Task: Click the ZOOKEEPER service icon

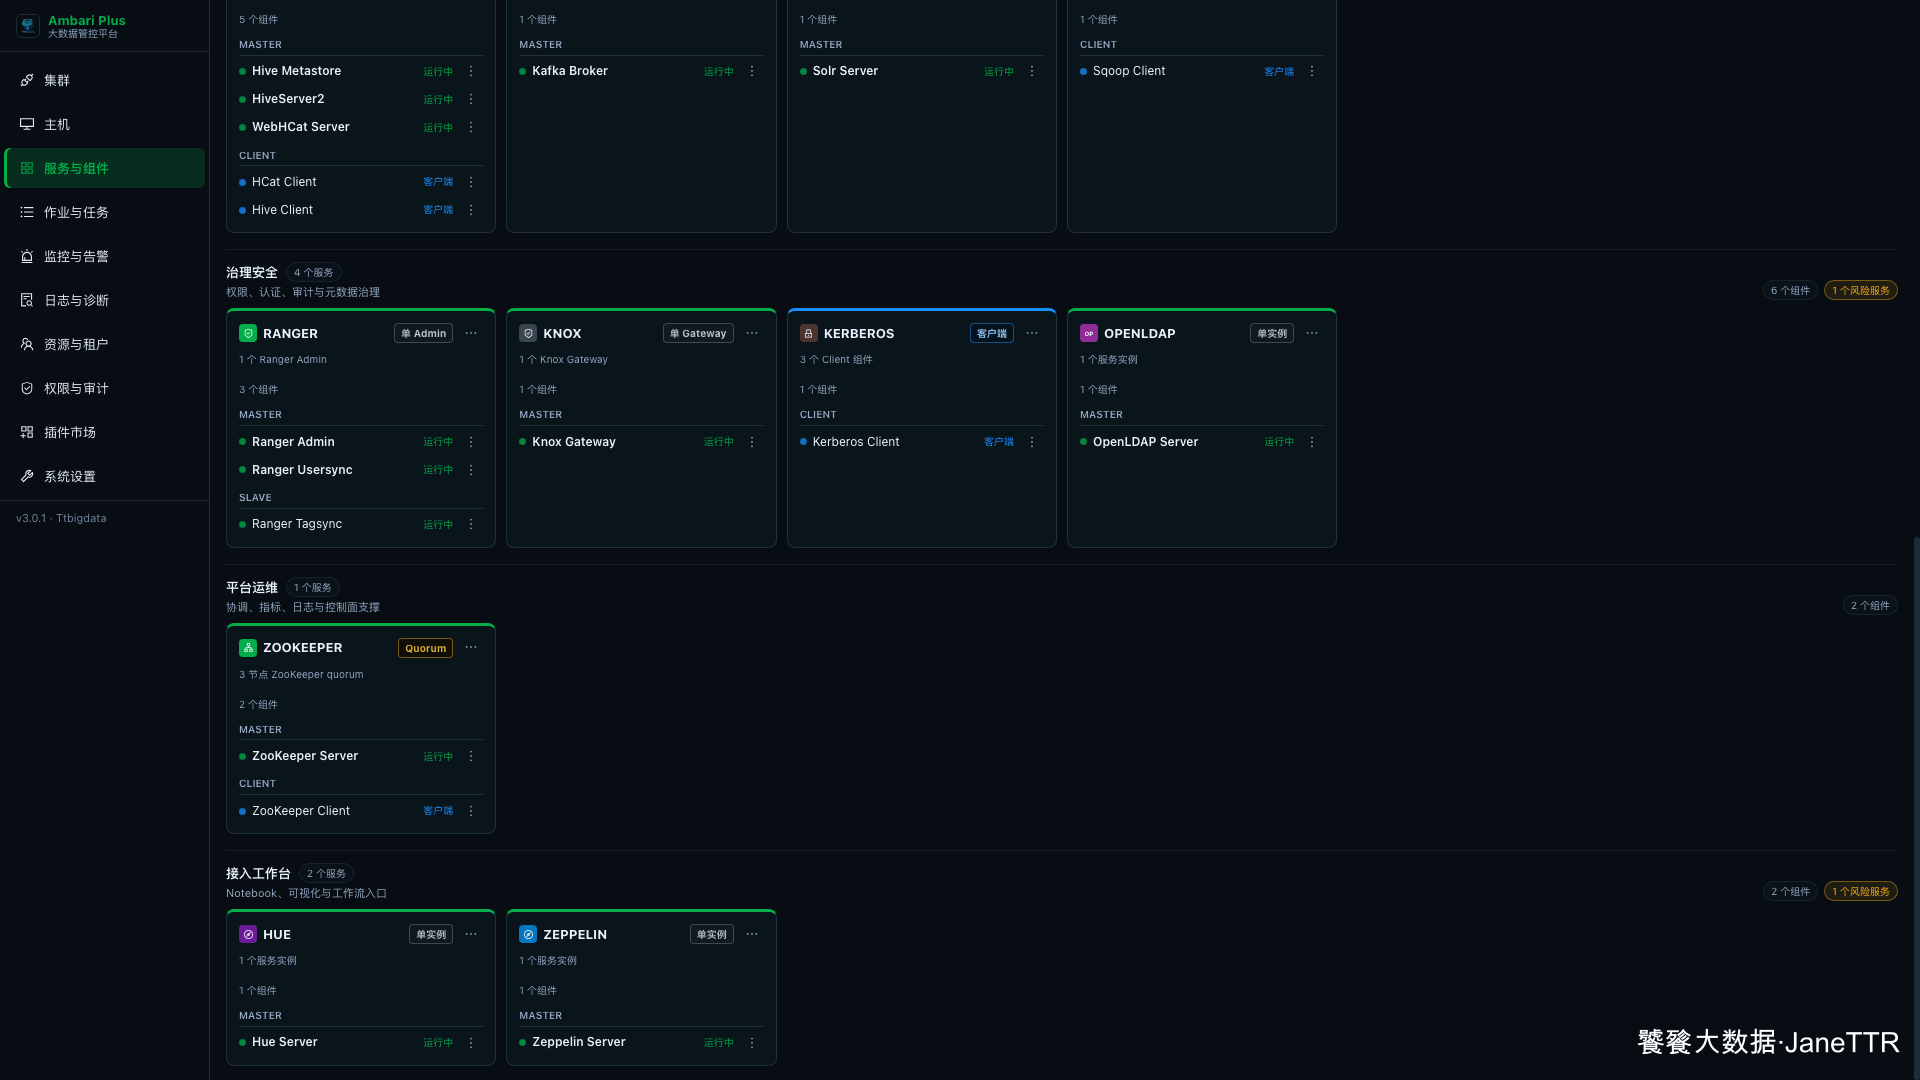Action: (x=248, y=648)
